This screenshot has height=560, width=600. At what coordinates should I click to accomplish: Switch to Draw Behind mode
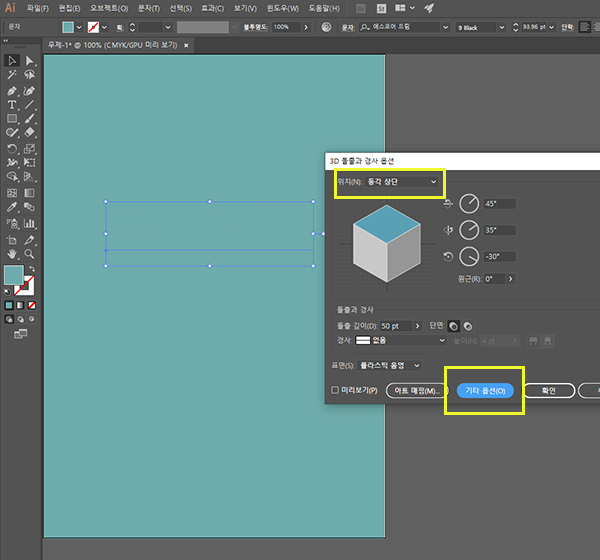20,319
